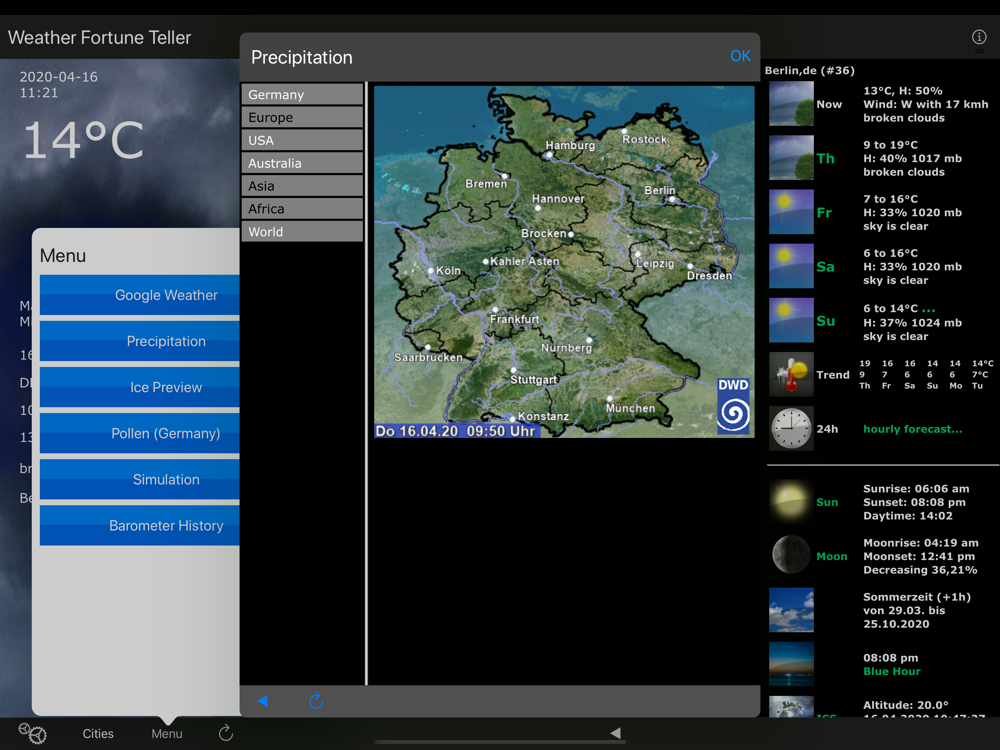
Task: Tap Cities in the bottom bar
Action: click(x=98, y=733)
